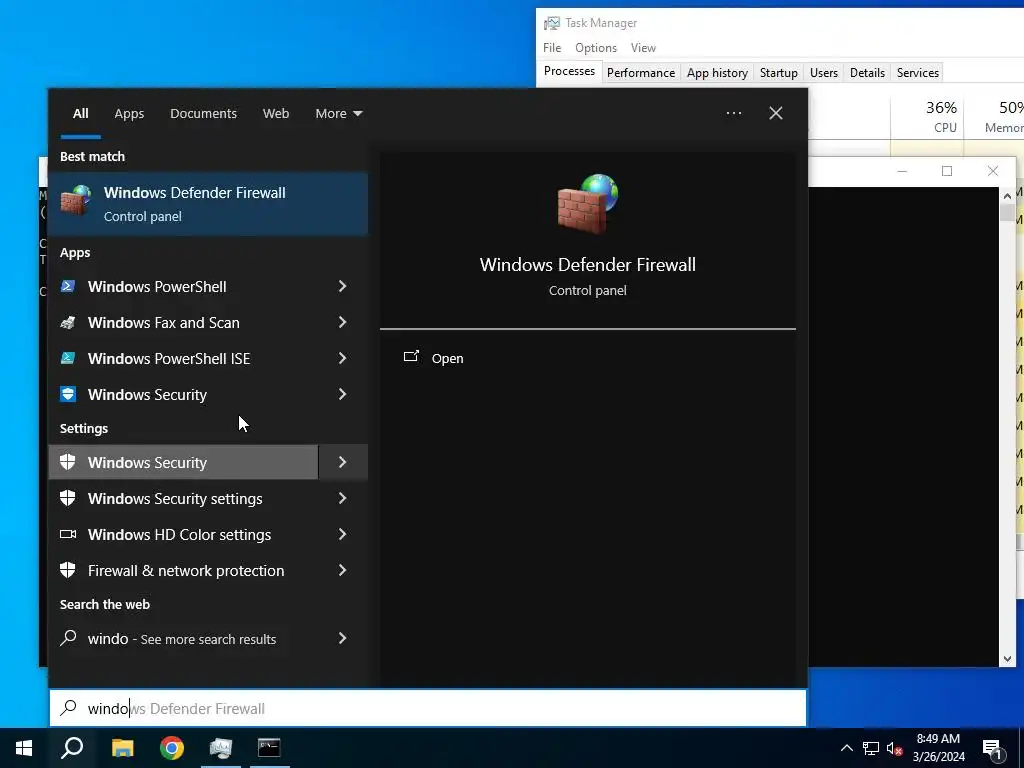Select the All search filter tab
The height and width of the screenshot is (768, 1024).
80,114
